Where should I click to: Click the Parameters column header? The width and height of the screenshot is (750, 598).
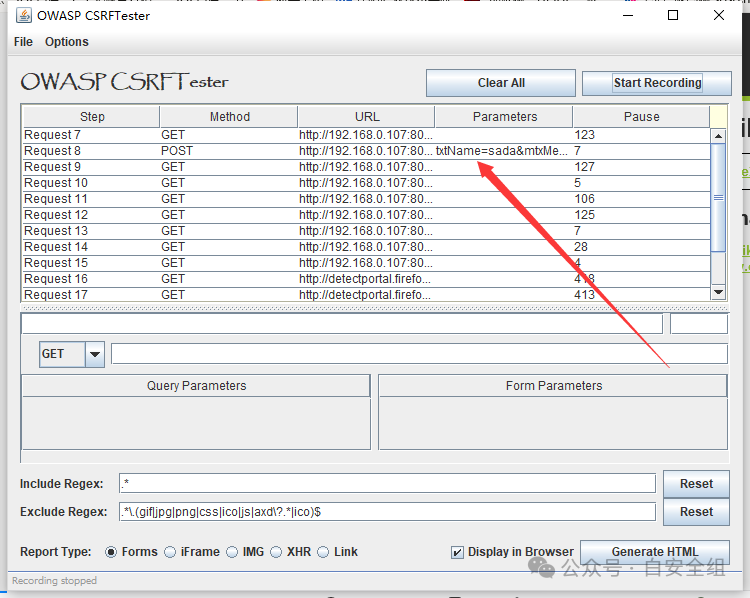504,117
